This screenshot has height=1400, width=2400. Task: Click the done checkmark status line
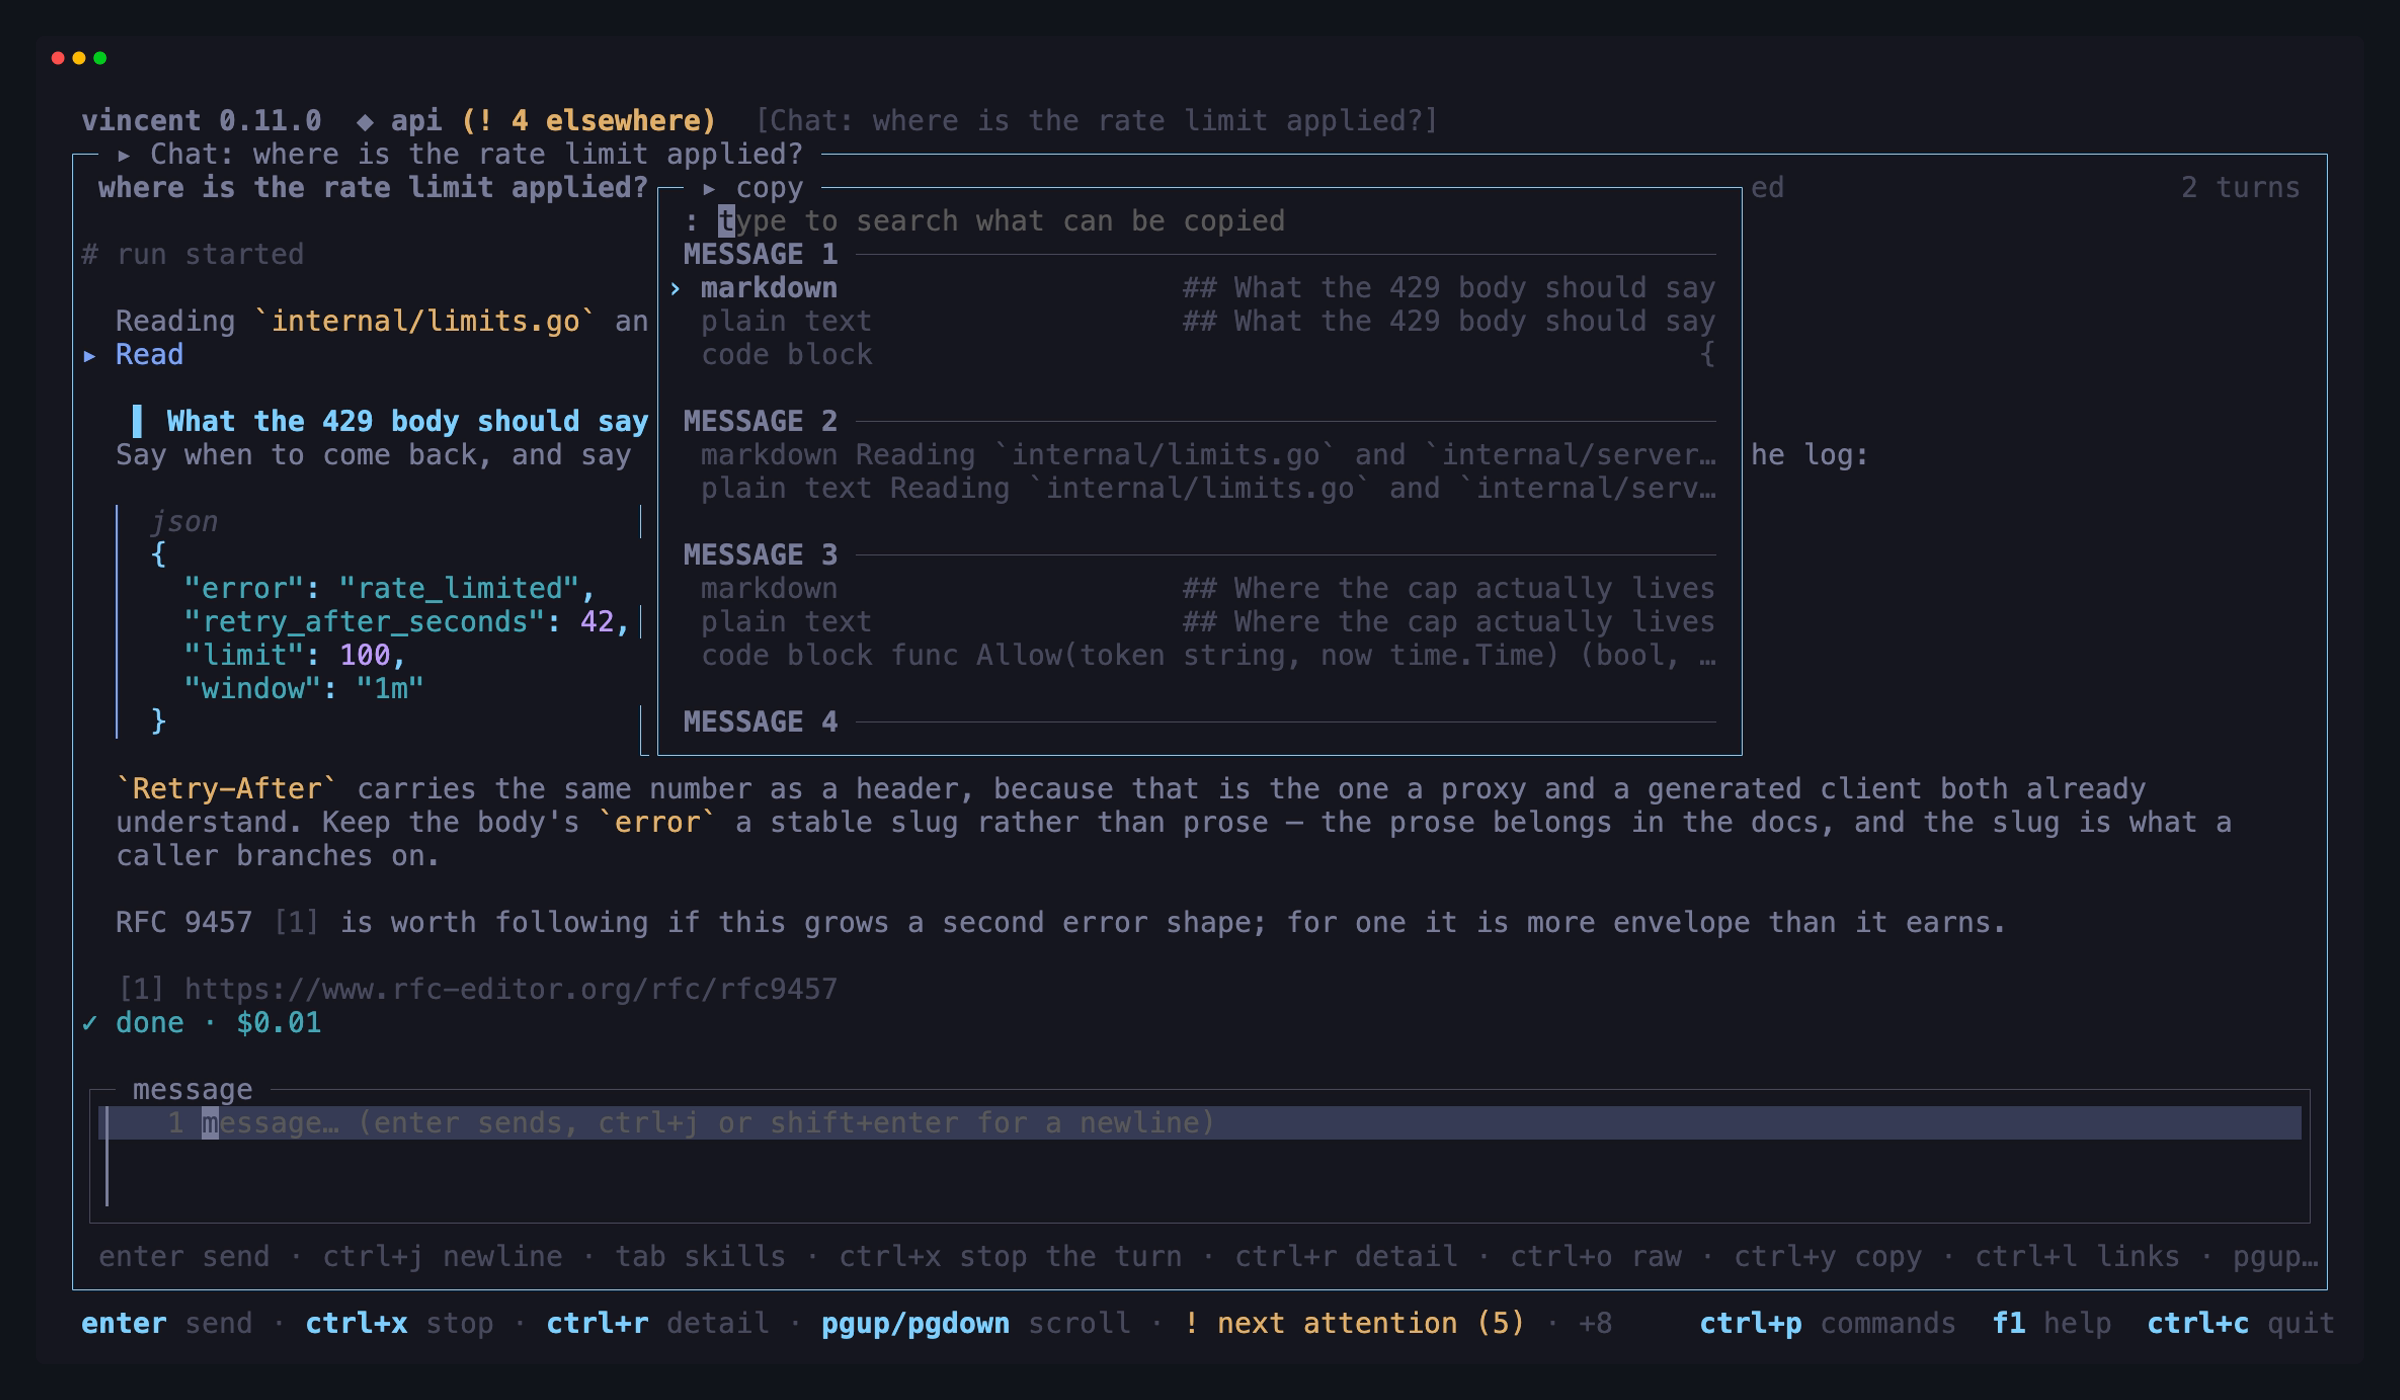[201, 1023]
